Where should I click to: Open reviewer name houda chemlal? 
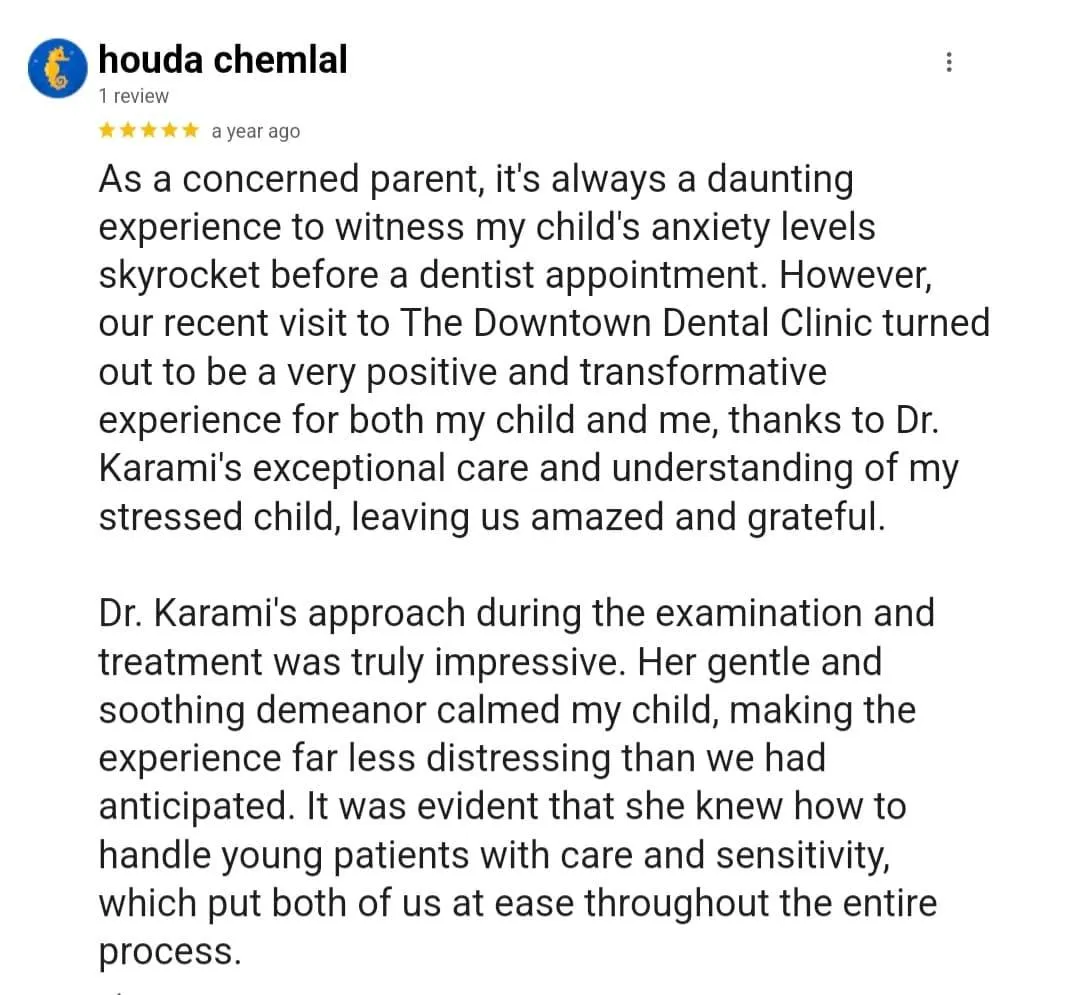tap(223, 59)
